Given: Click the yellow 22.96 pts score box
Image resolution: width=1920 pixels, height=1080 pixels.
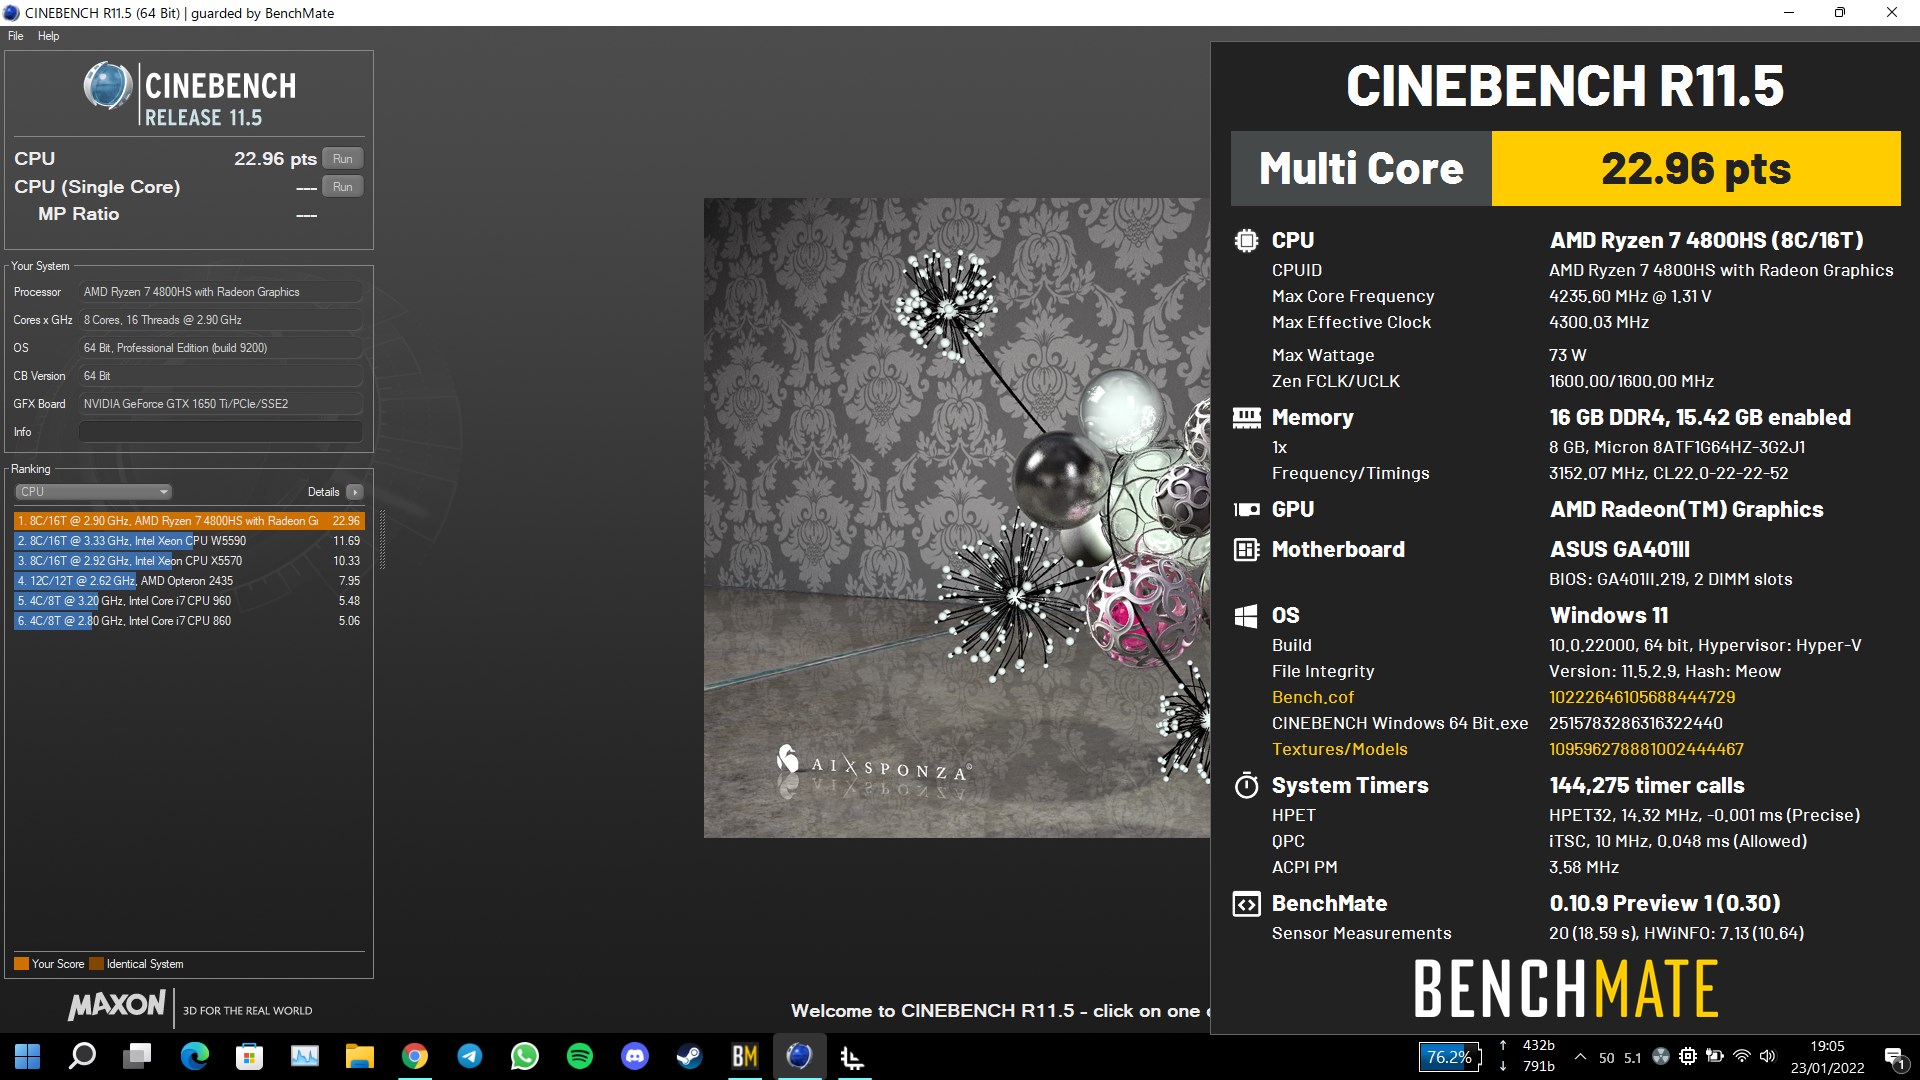Looking at the screenshot, I should click(1696, 169).
